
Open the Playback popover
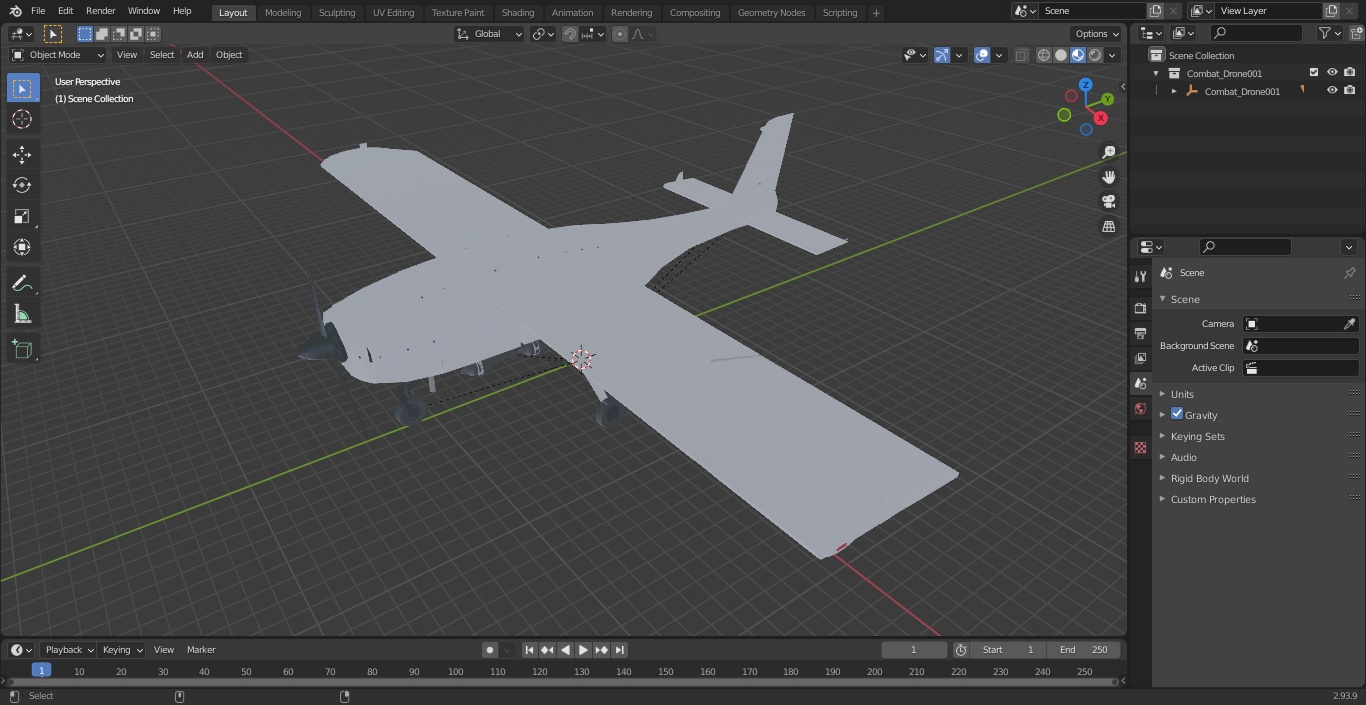[x=68, y=650]
